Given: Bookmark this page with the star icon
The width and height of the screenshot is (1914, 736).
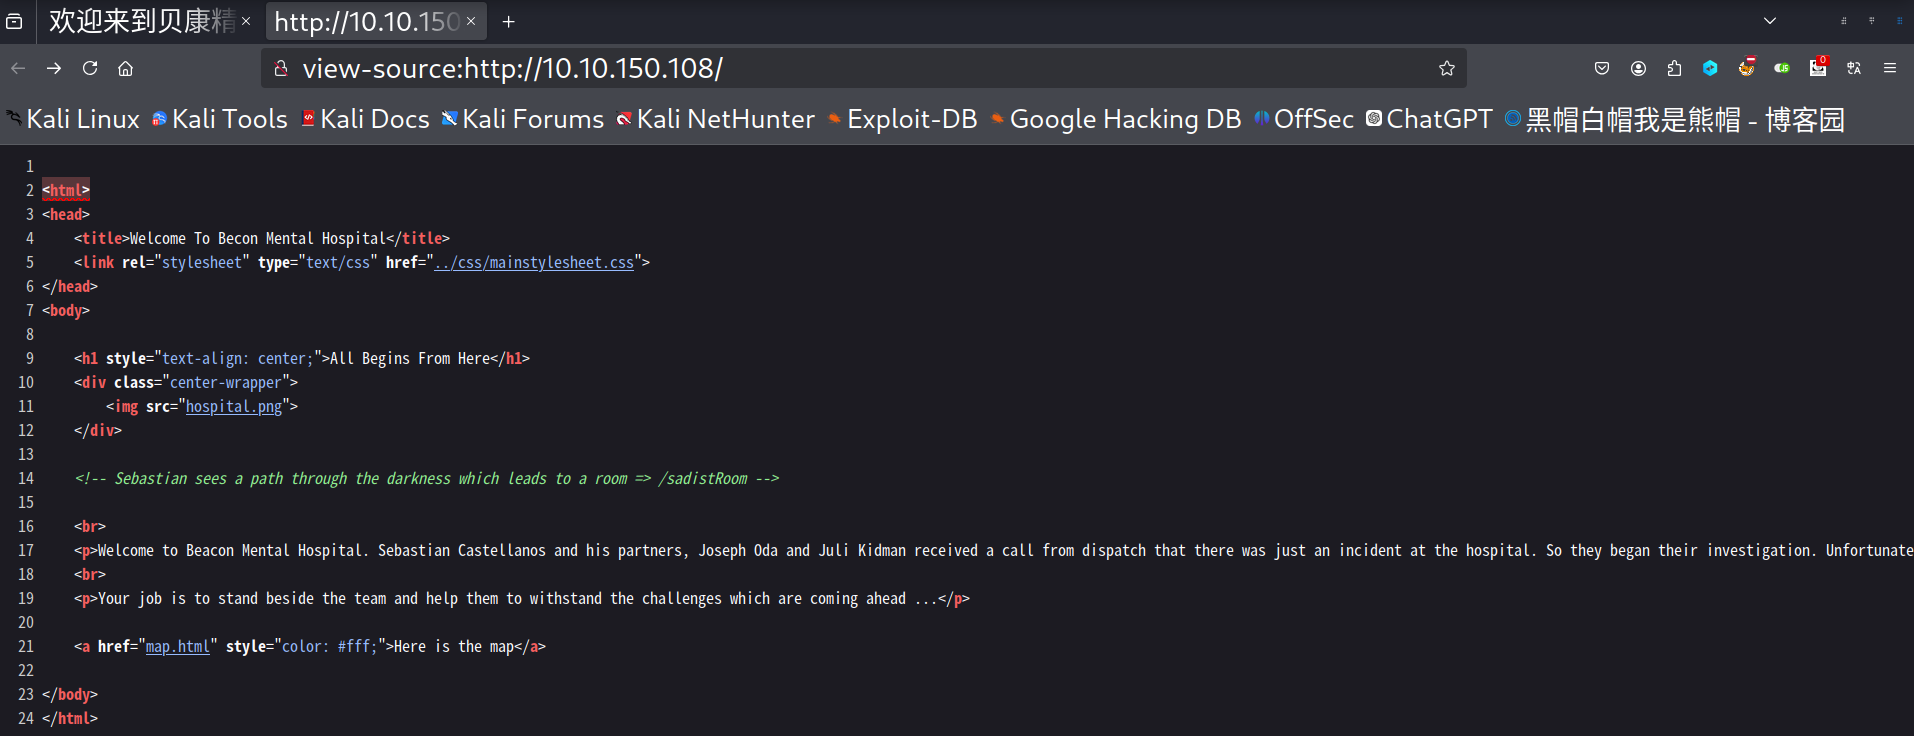Looking at the screenshot, I should pos(1446,68).
